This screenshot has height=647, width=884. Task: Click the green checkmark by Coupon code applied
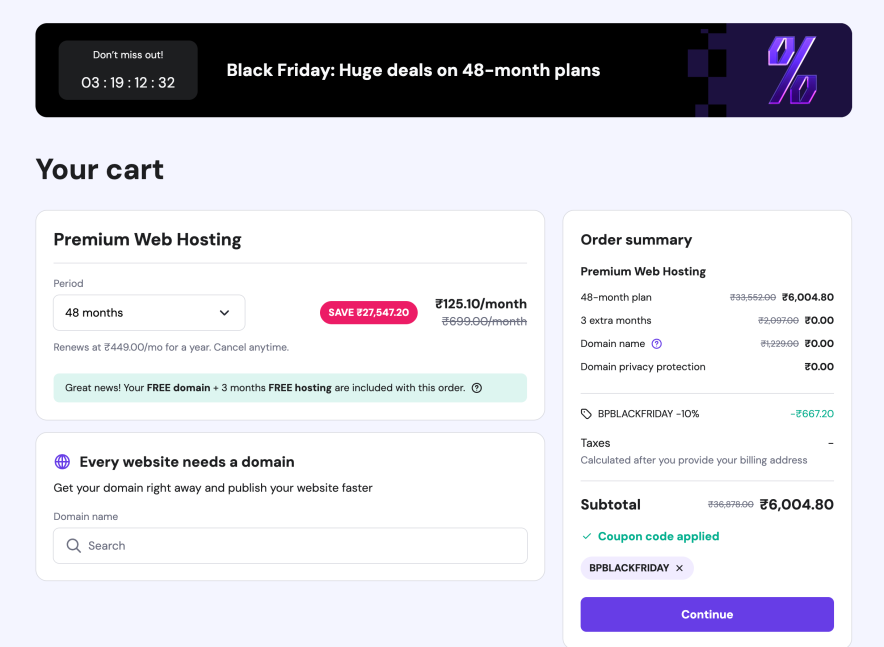587,537
